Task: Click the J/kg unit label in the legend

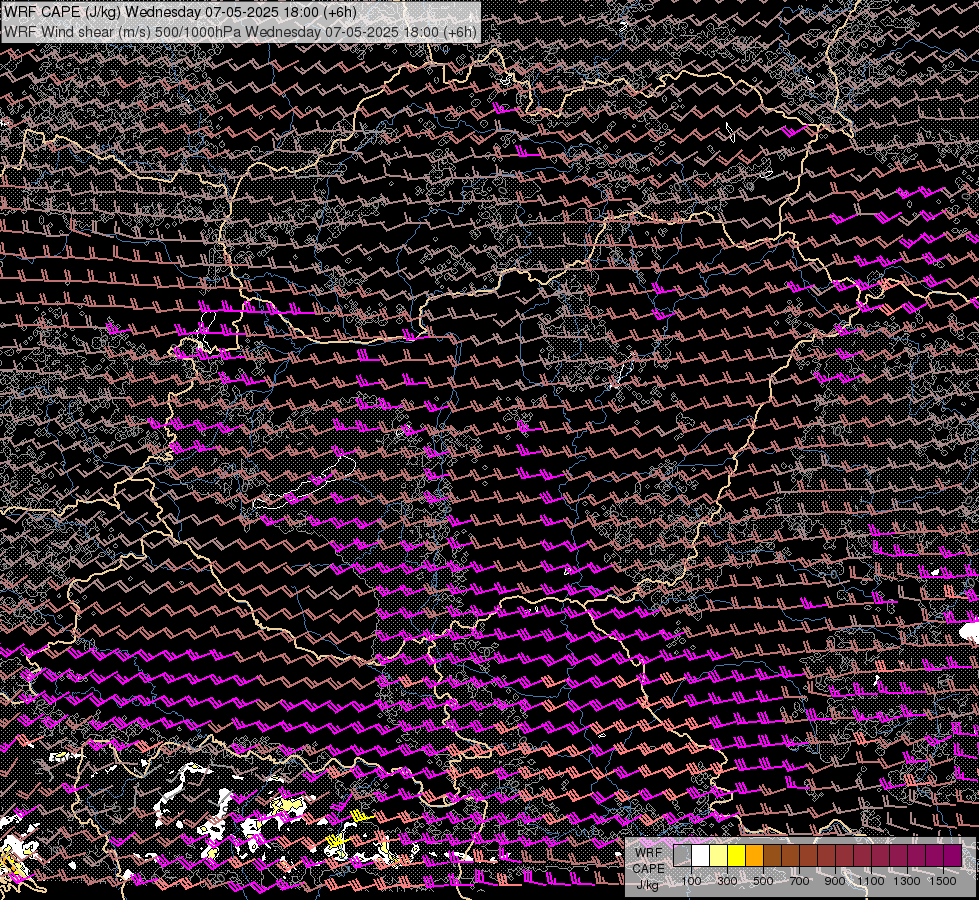Action: pos(649,884)
